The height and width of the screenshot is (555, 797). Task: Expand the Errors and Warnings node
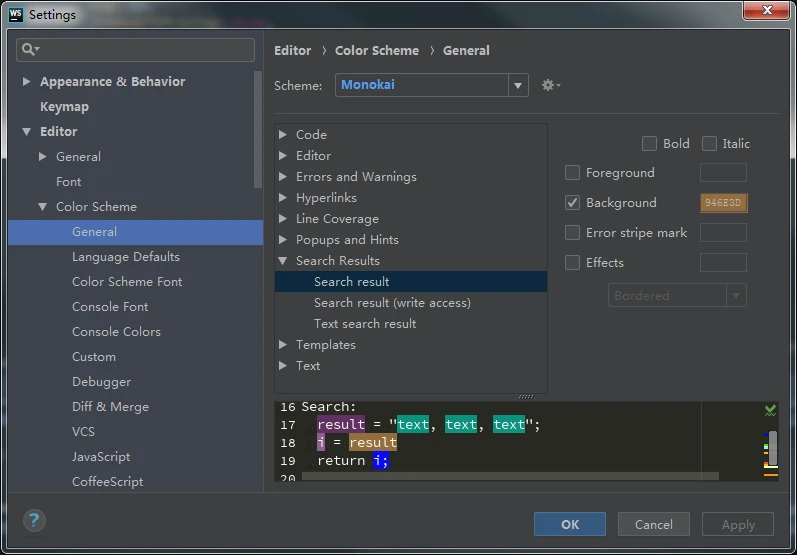click(x=283, y=177)
